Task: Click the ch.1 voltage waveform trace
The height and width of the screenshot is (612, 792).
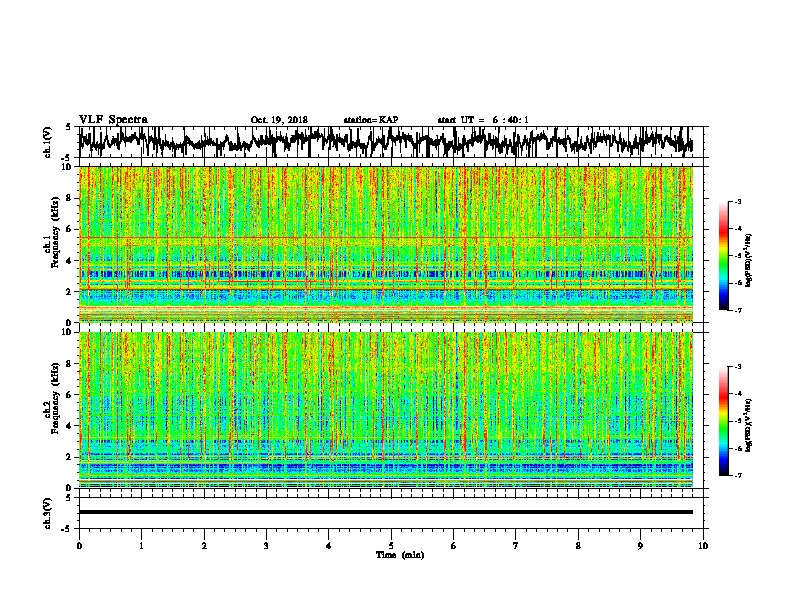Action: pyautogui.click(x=385, y=141)
